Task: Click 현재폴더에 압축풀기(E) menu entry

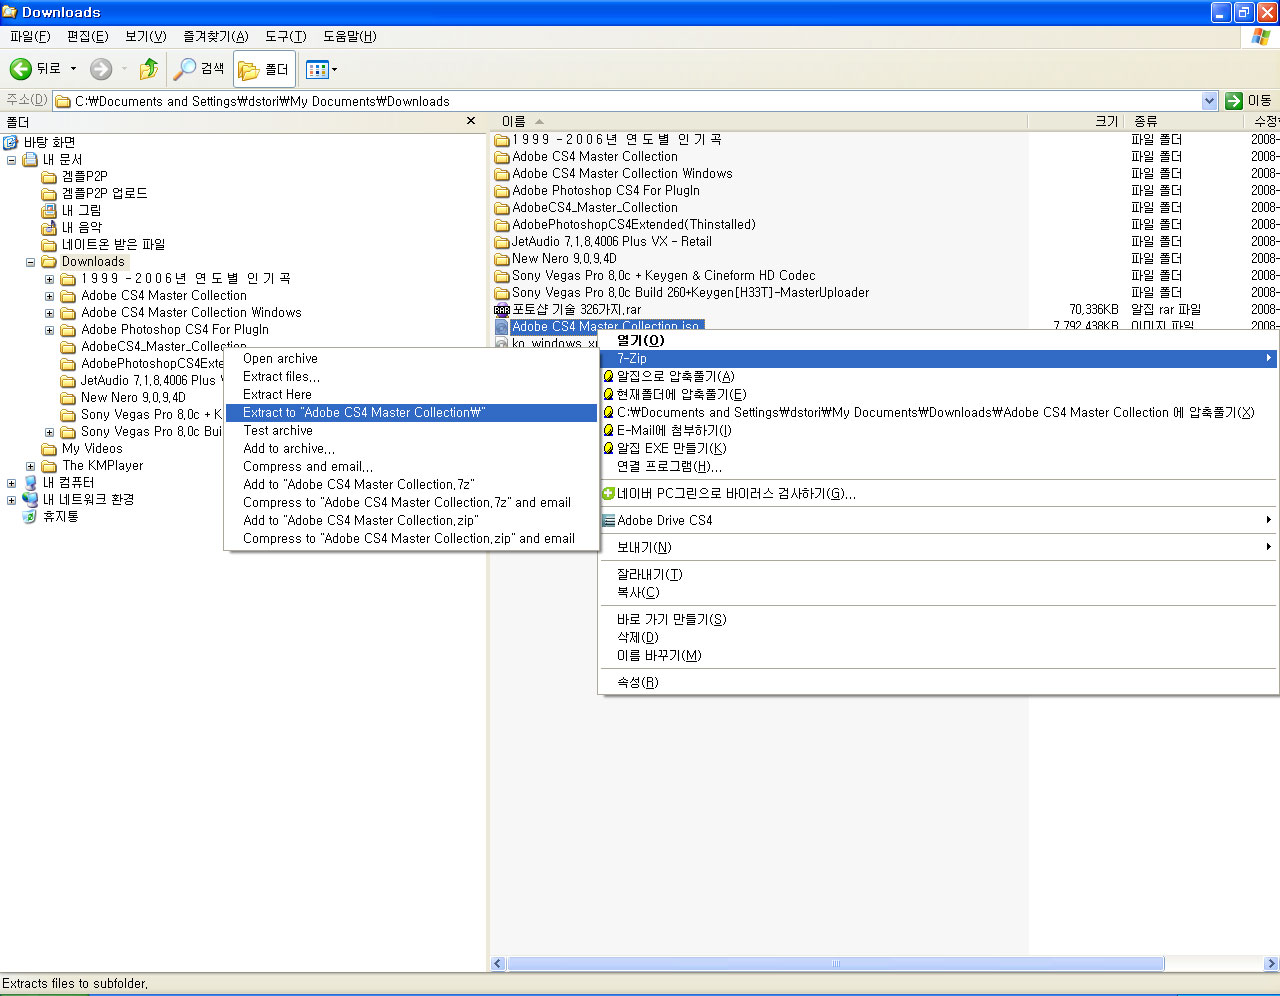Action: (x=938, y=394)
